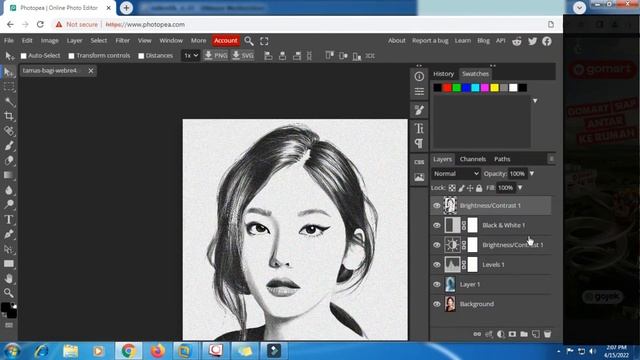Image resolution: width=640 pixels, height=360 pixels.
Task: Open the Character panel icon
Action: pos(419,128)
